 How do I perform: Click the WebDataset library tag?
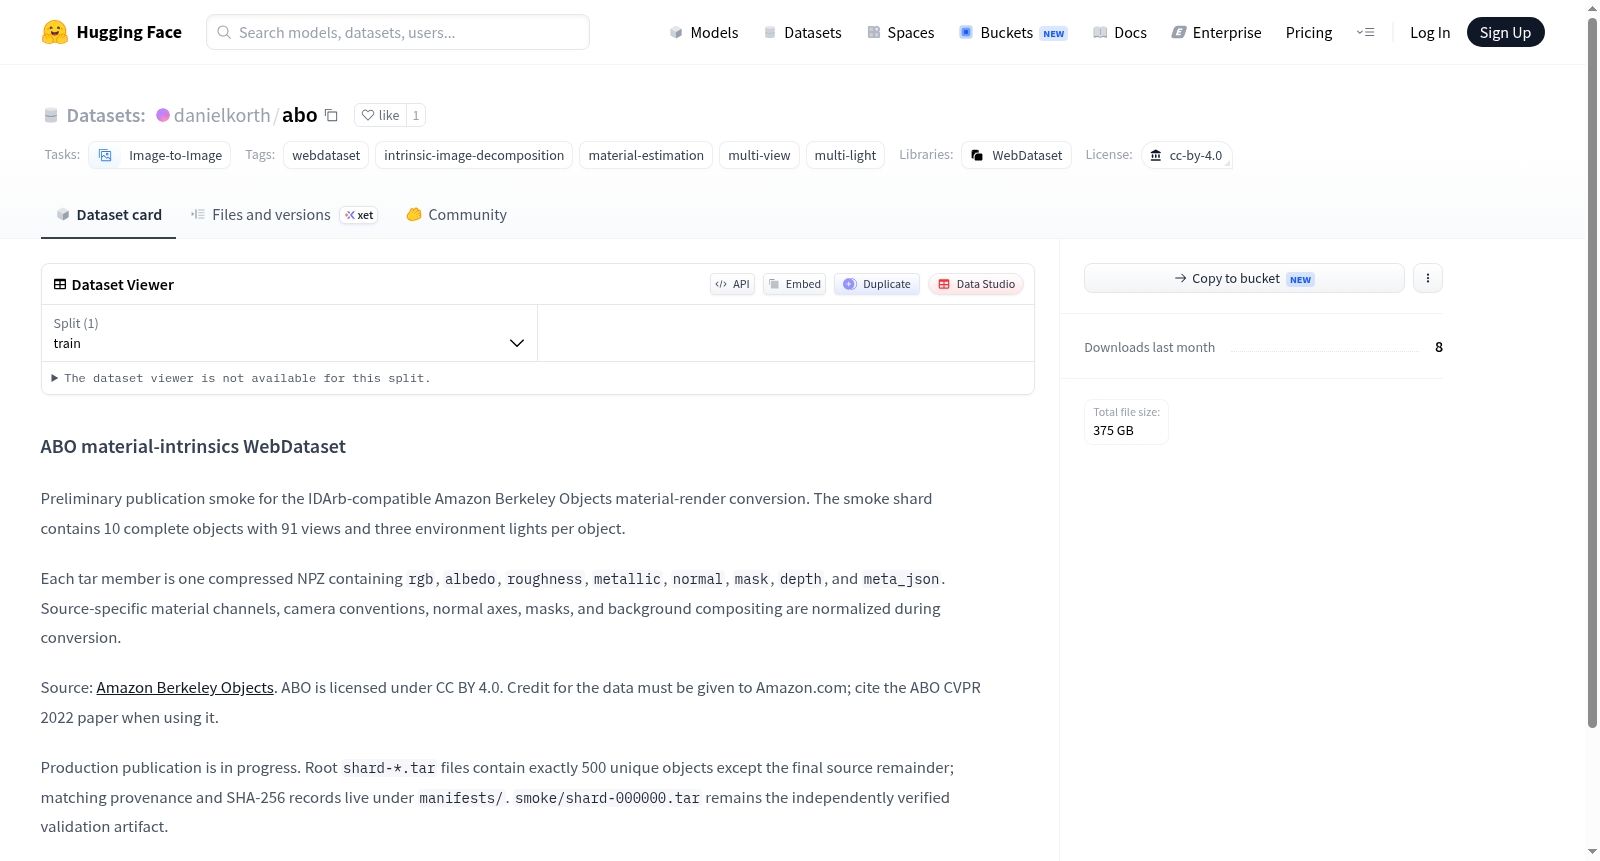(1016, 155)
